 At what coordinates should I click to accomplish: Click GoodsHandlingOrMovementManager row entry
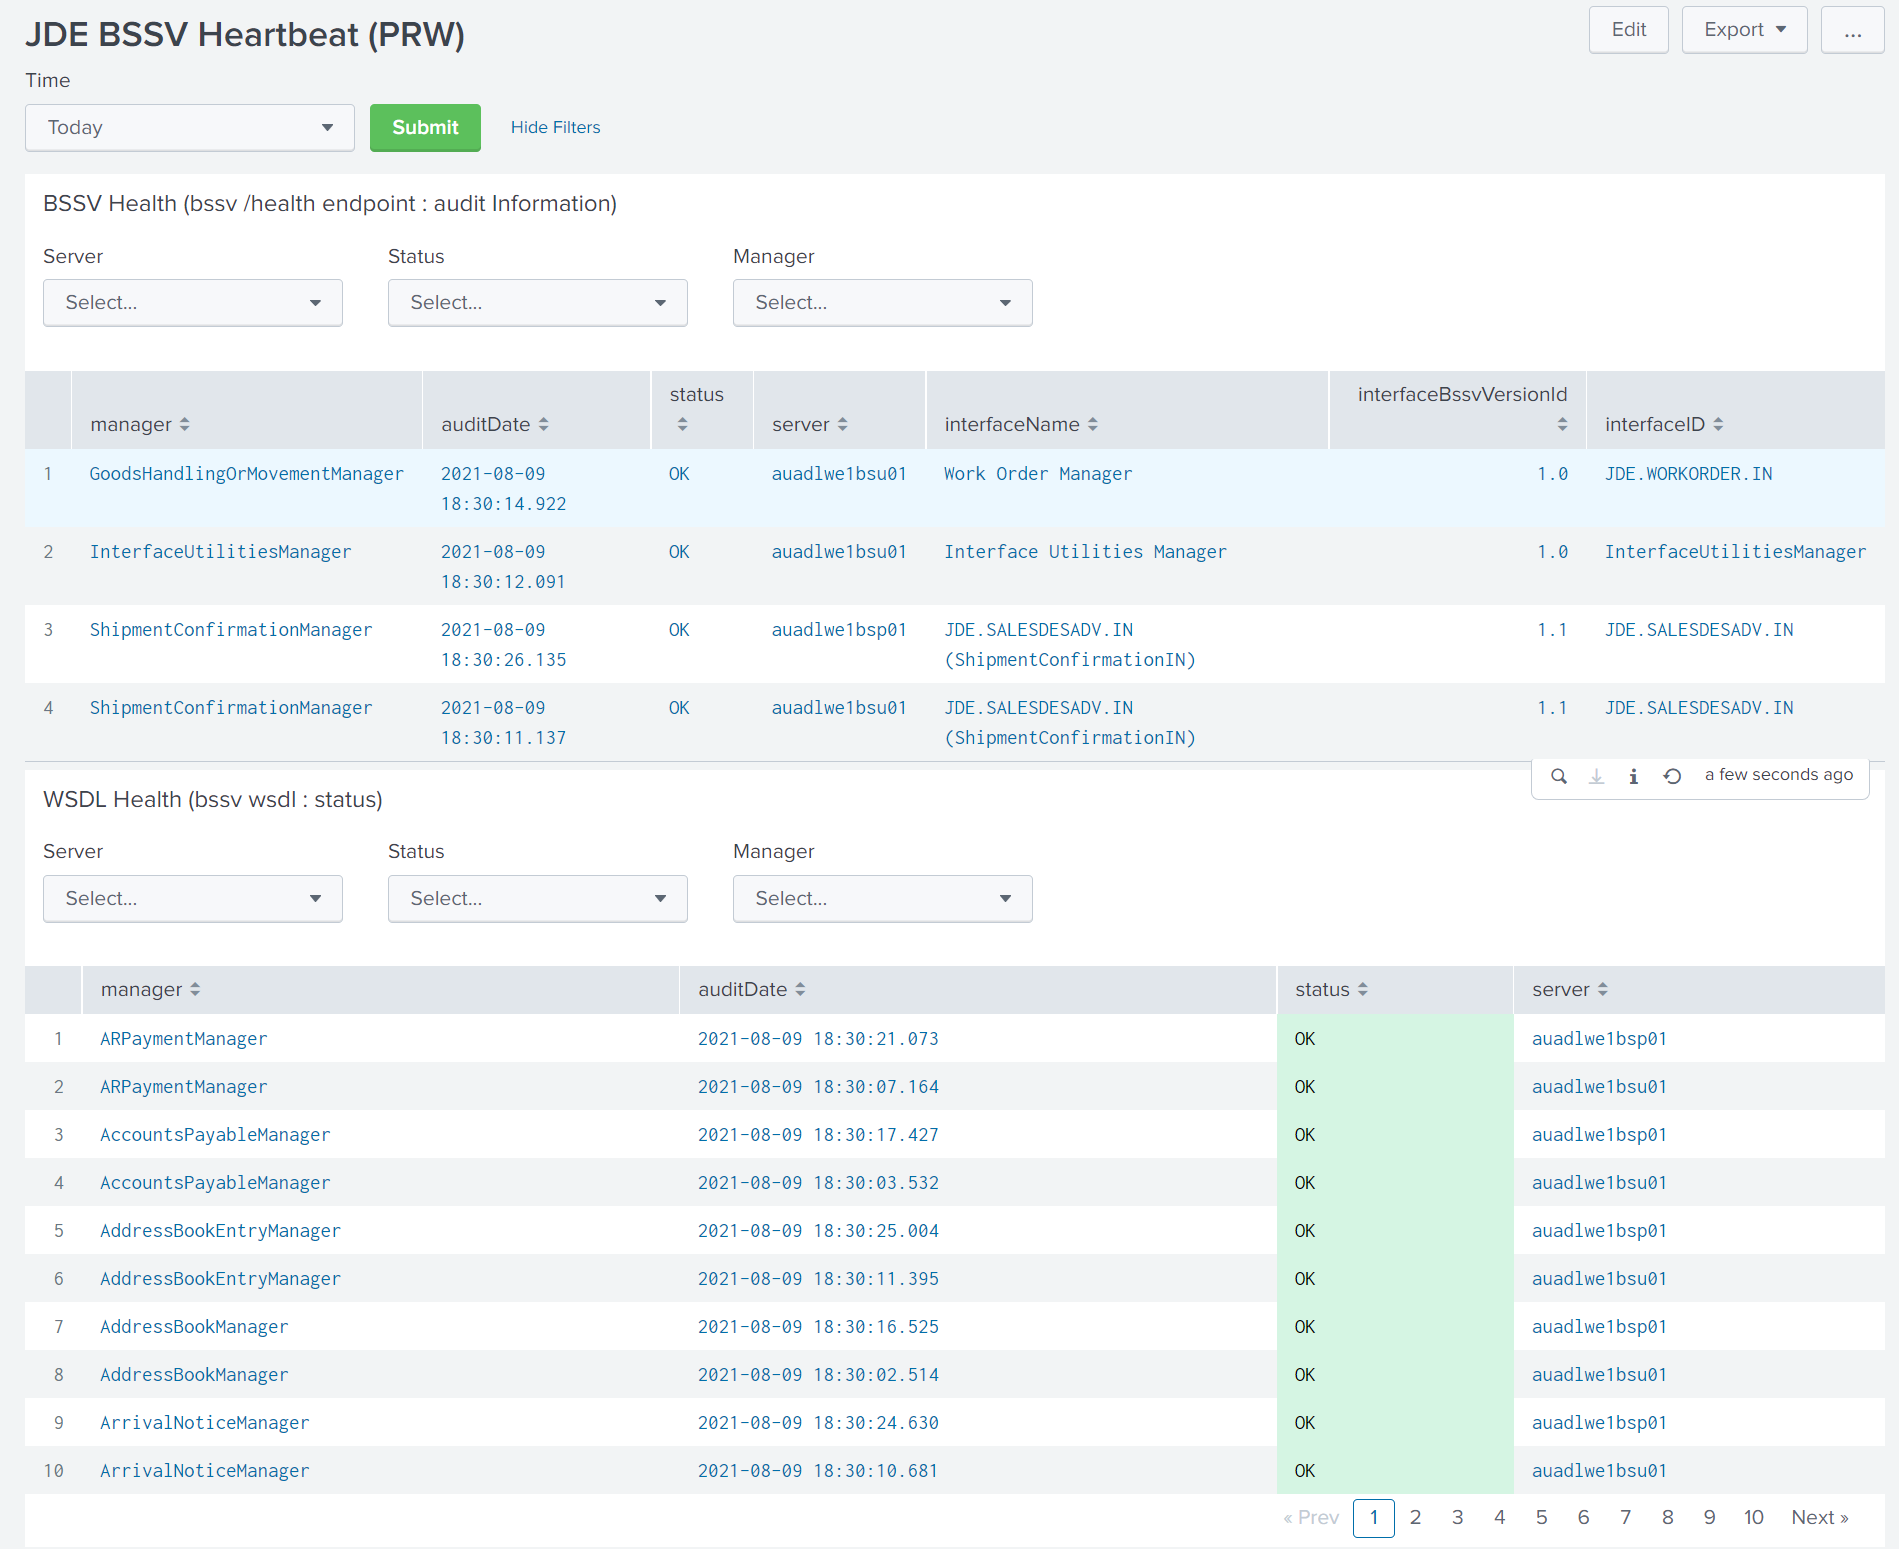point(246,474)
